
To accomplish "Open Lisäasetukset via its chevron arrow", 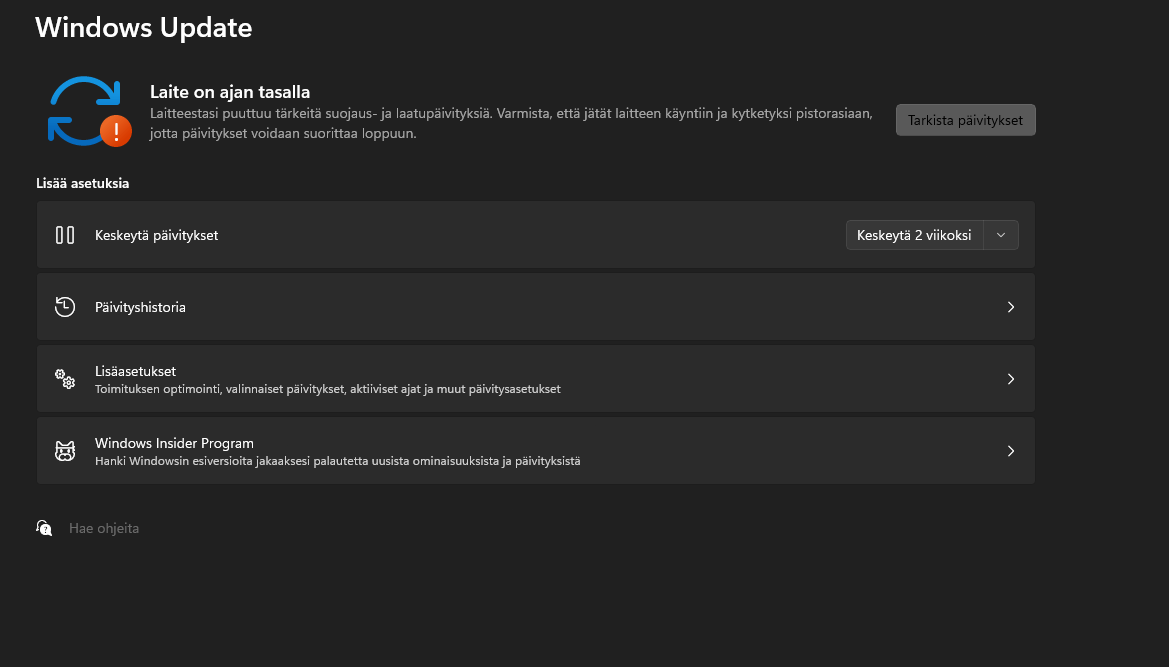I will (x=1011, y=379).
